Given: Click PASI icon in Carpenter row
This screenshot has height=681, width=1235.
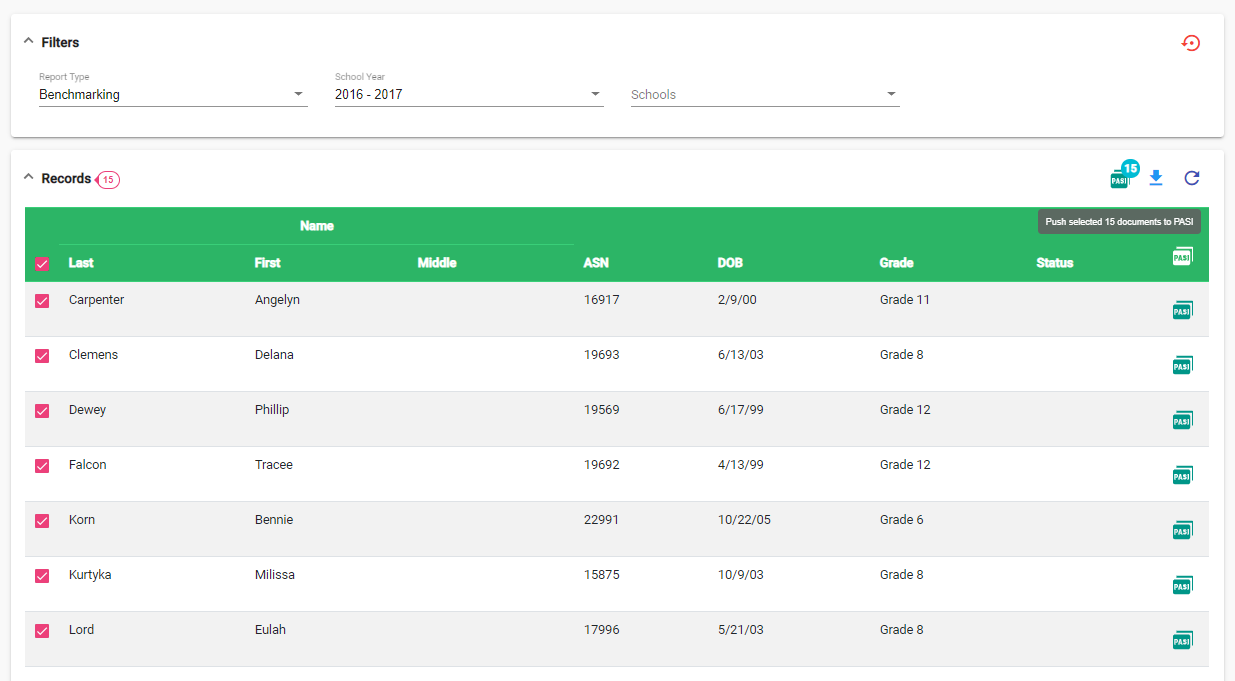Looking at the screenshot, I should click(x=1182, y=310).
